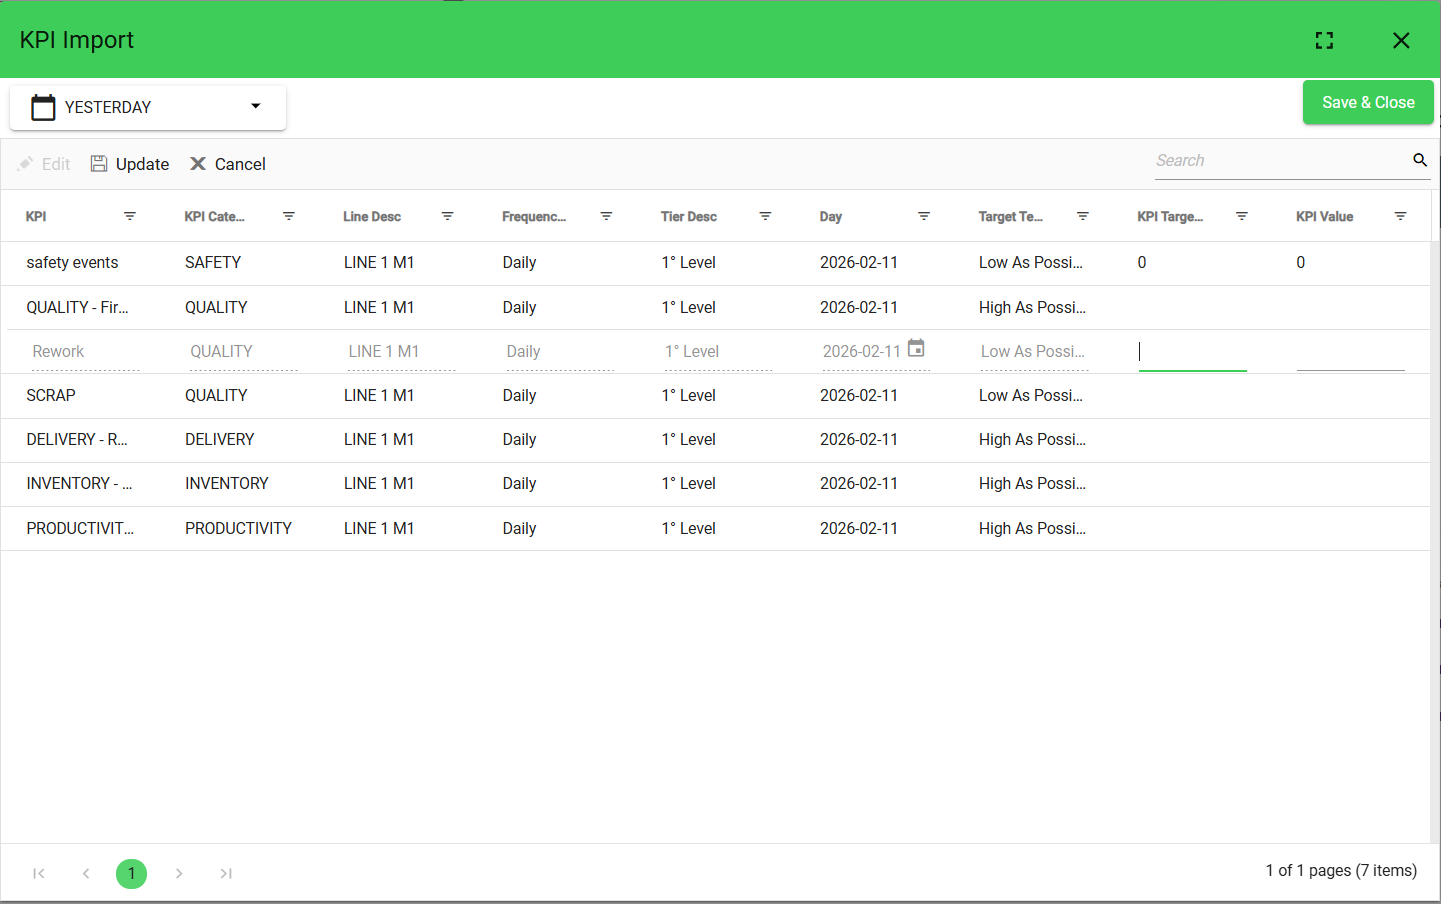Click the search magnifier icon
The height and width of the screenshot is (904, 1441).
(1419, 160)
